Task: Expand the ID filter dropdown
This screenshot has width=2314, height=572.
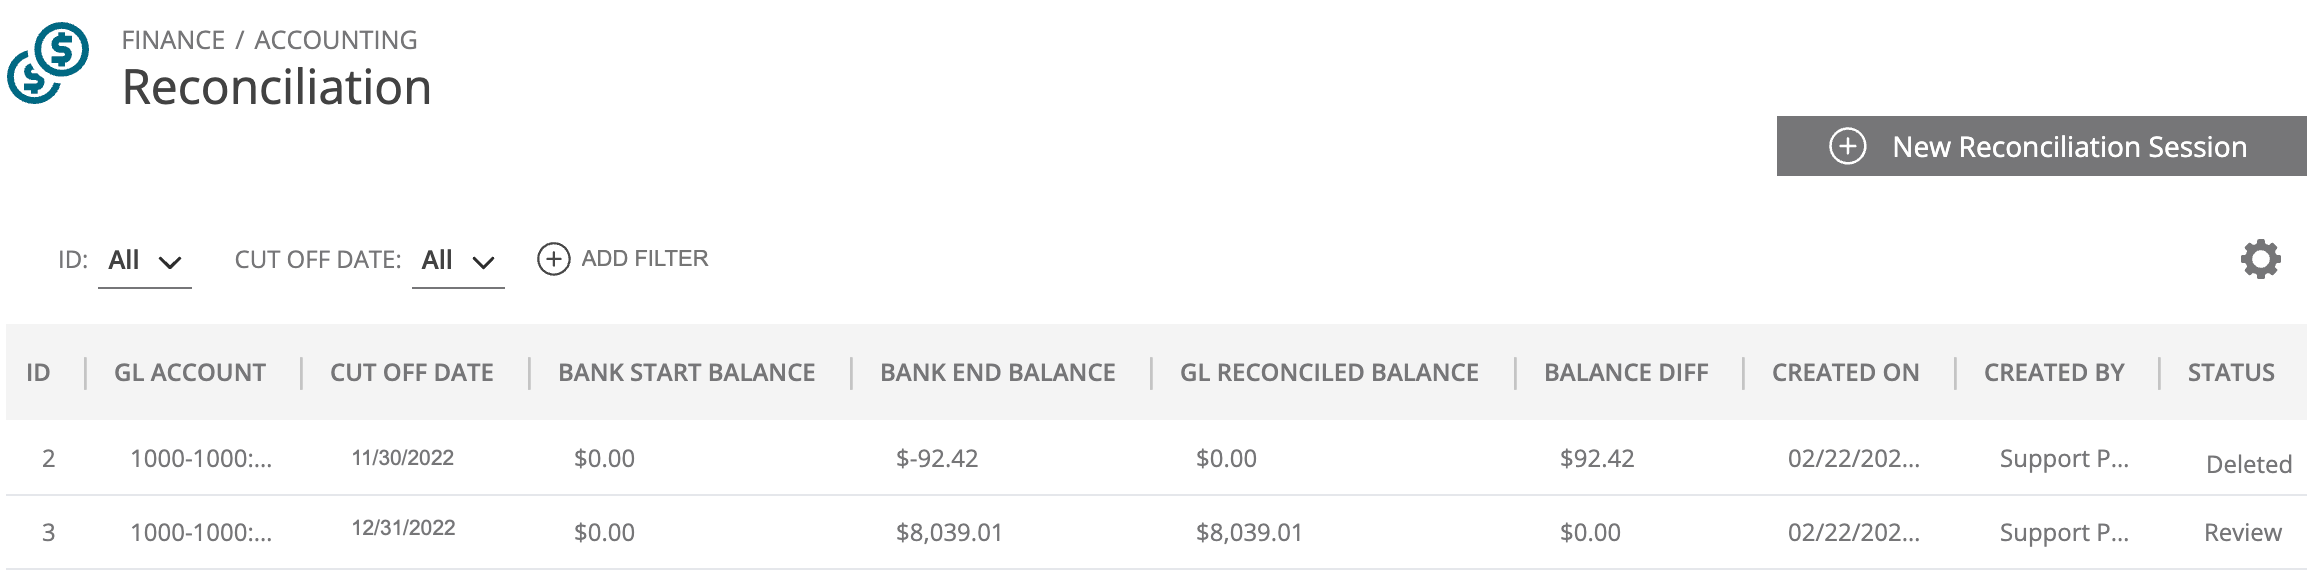Action: point(145,261)
